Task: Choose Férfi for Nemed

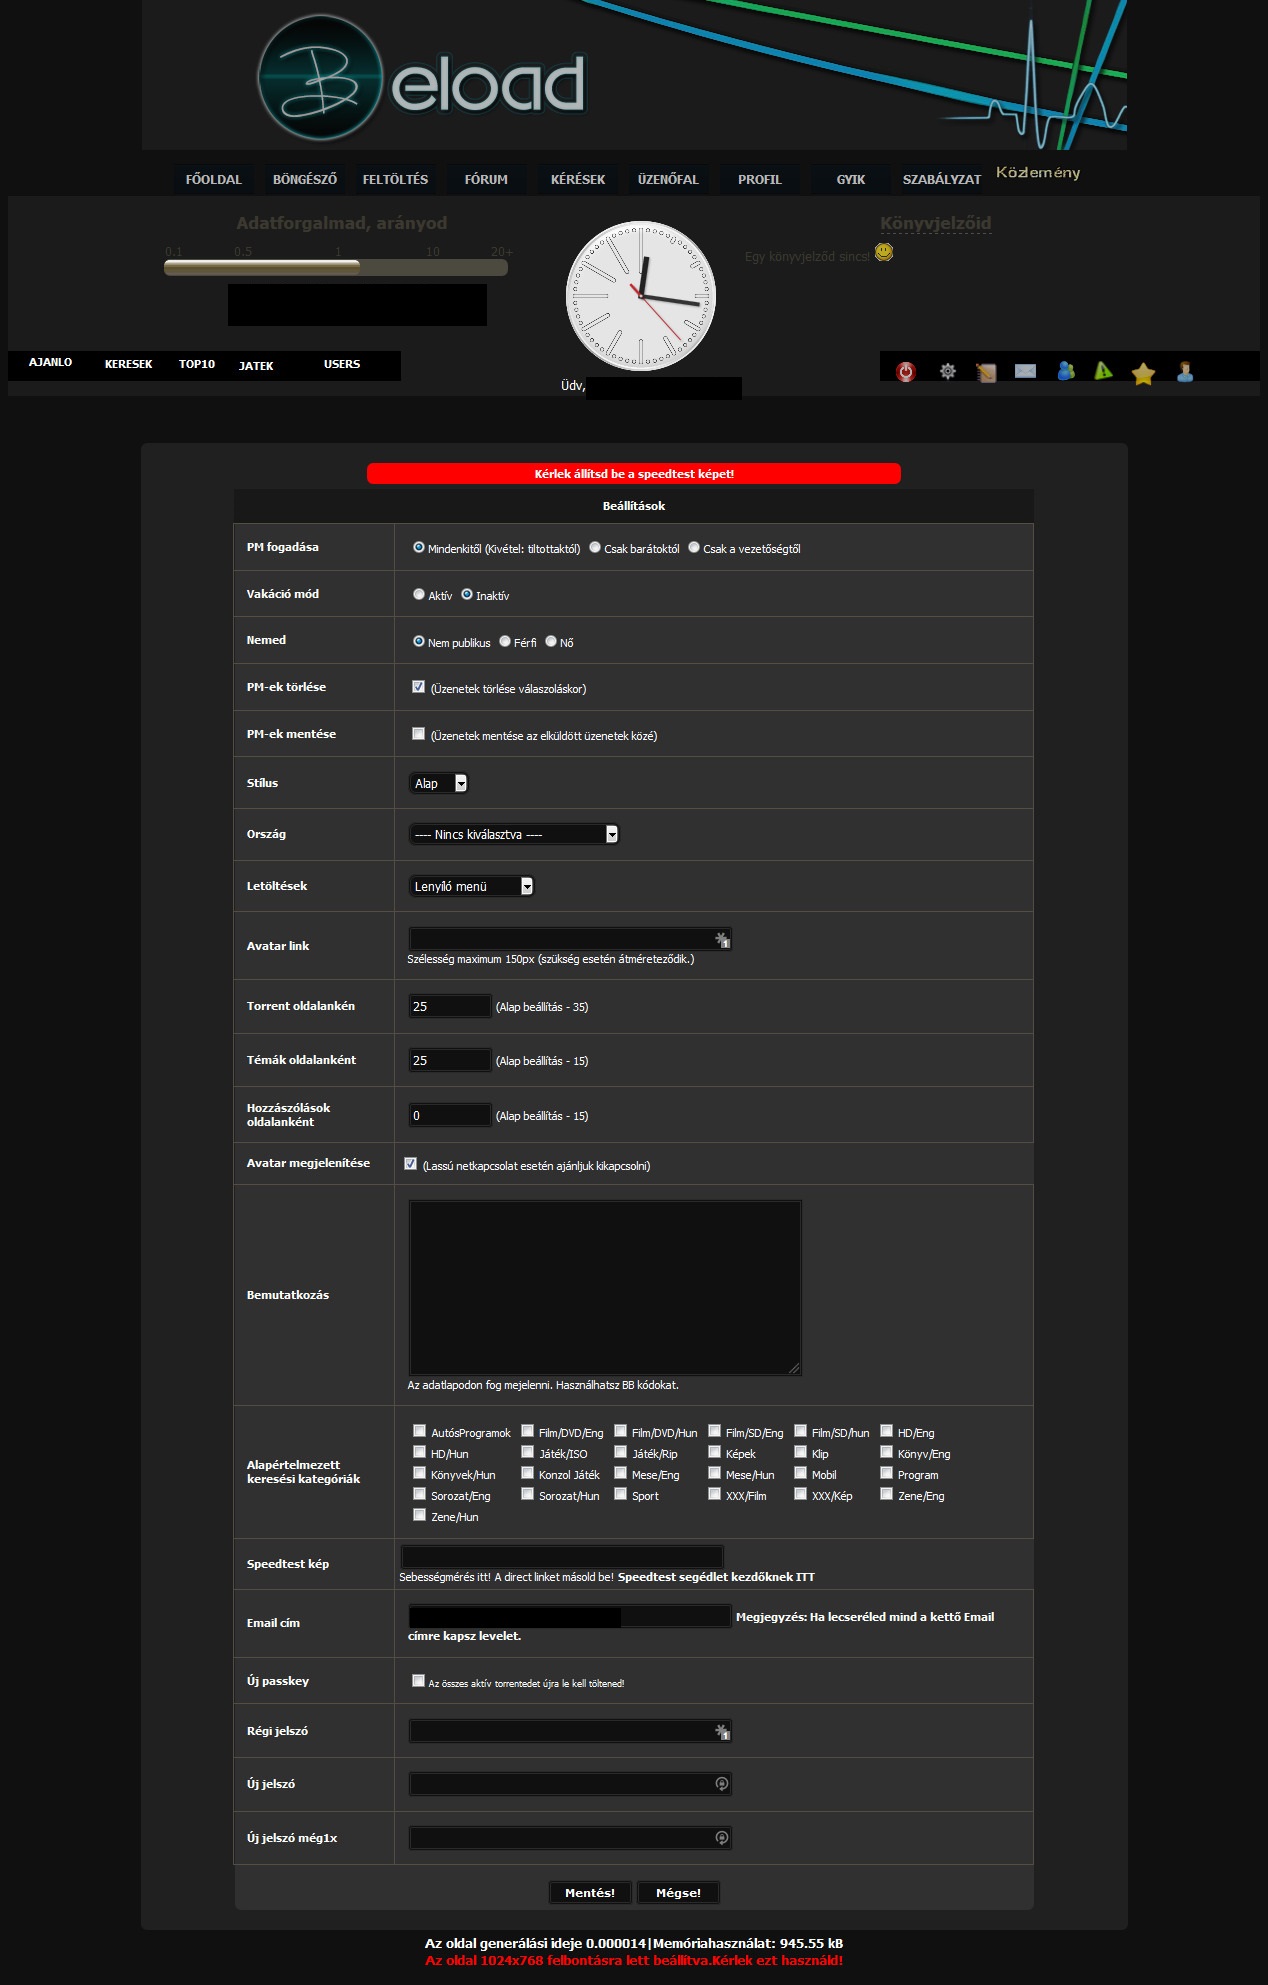Action: click(x=505, y=641)
